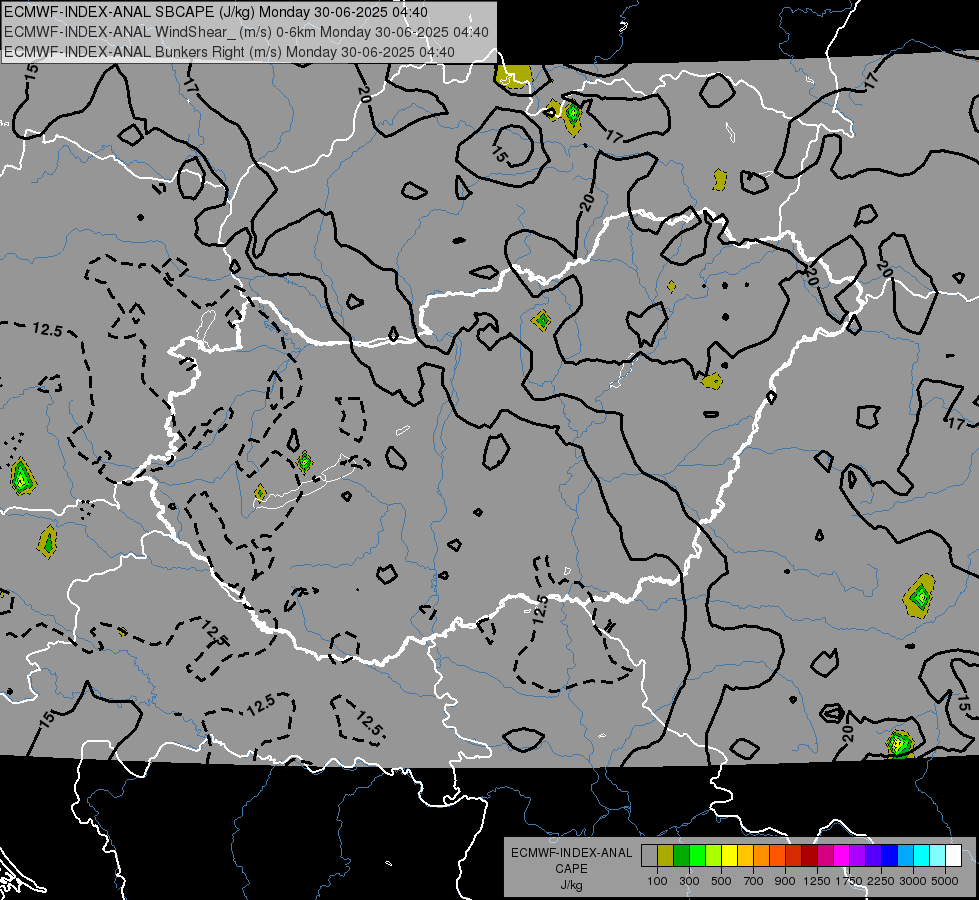Click the legend value 500

point(721,881)
